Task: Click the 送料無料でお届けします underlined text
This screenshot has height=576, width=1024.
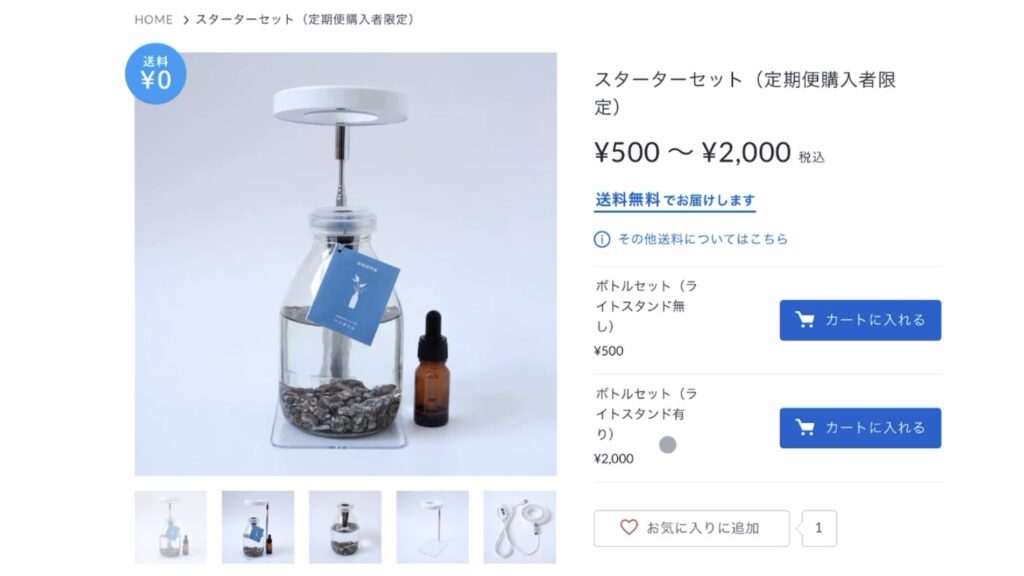Action: (675, 200)
